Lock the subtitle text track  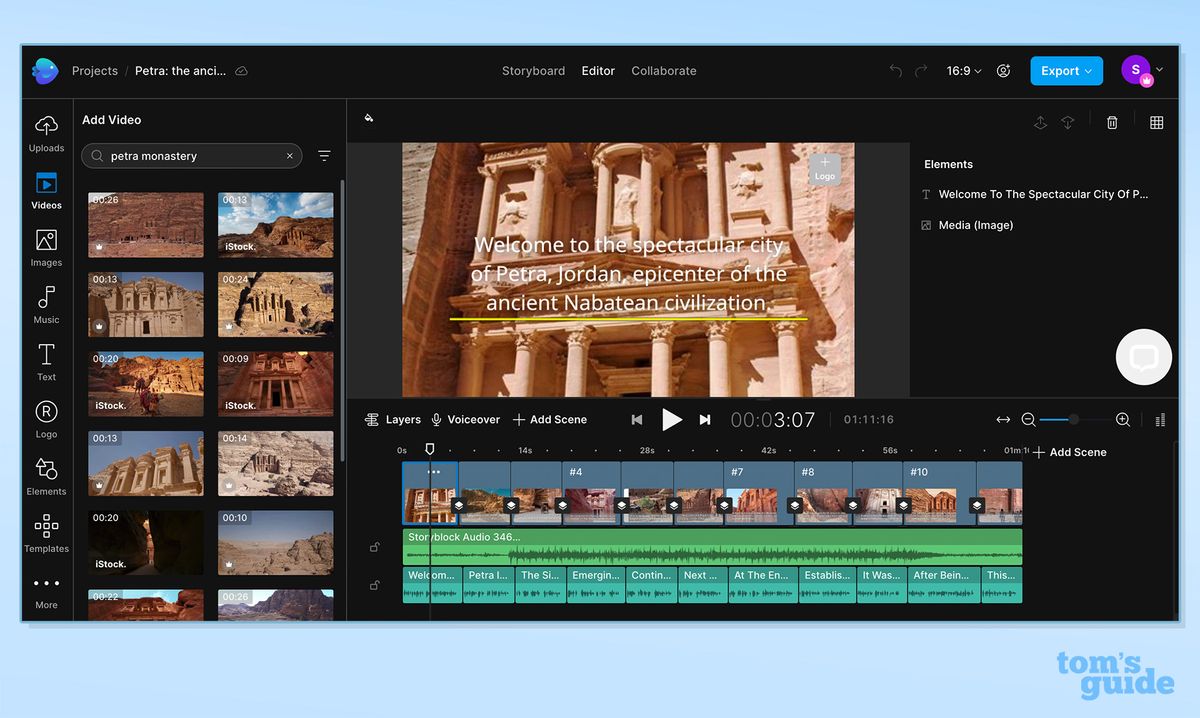375,585
